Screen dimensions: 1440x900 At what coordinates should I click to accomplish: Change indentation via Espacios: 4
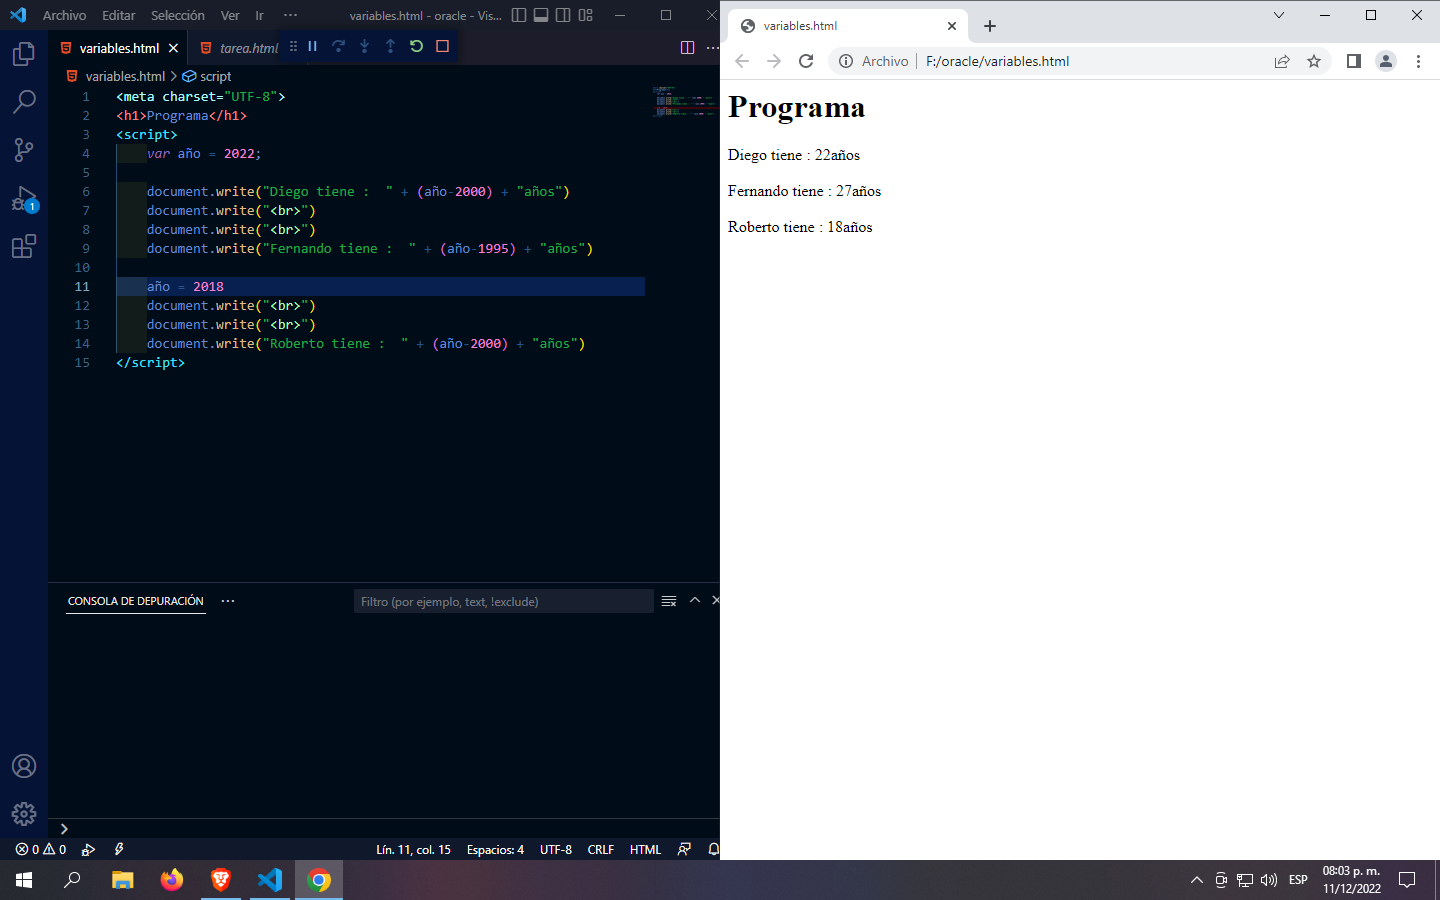[x=495, y=849]
